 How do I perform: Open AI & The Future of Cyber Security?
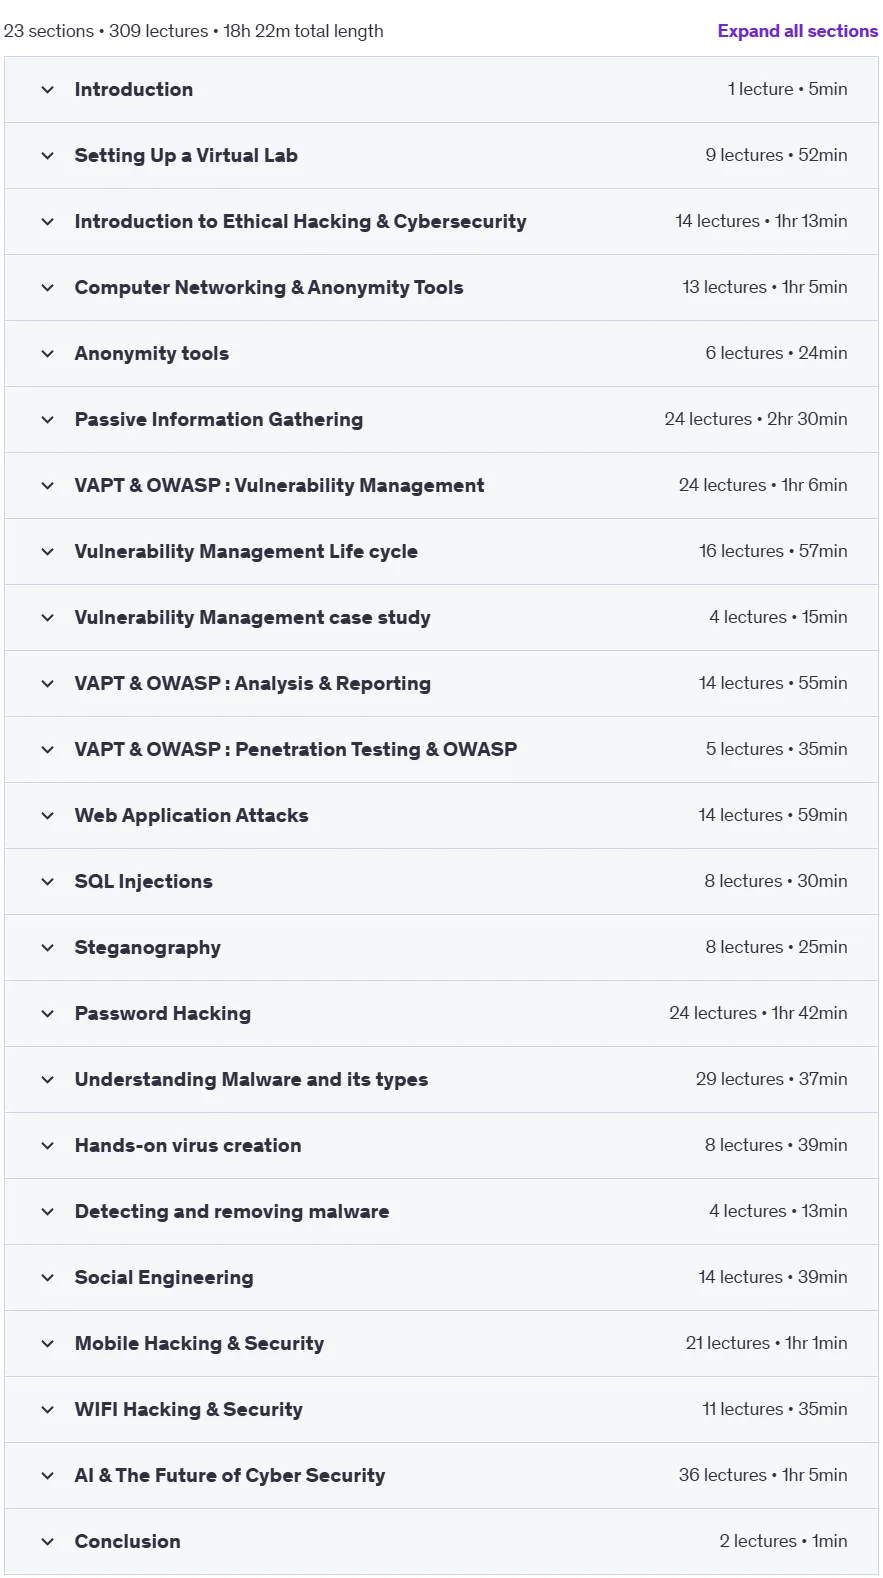tap(441, 1476)
